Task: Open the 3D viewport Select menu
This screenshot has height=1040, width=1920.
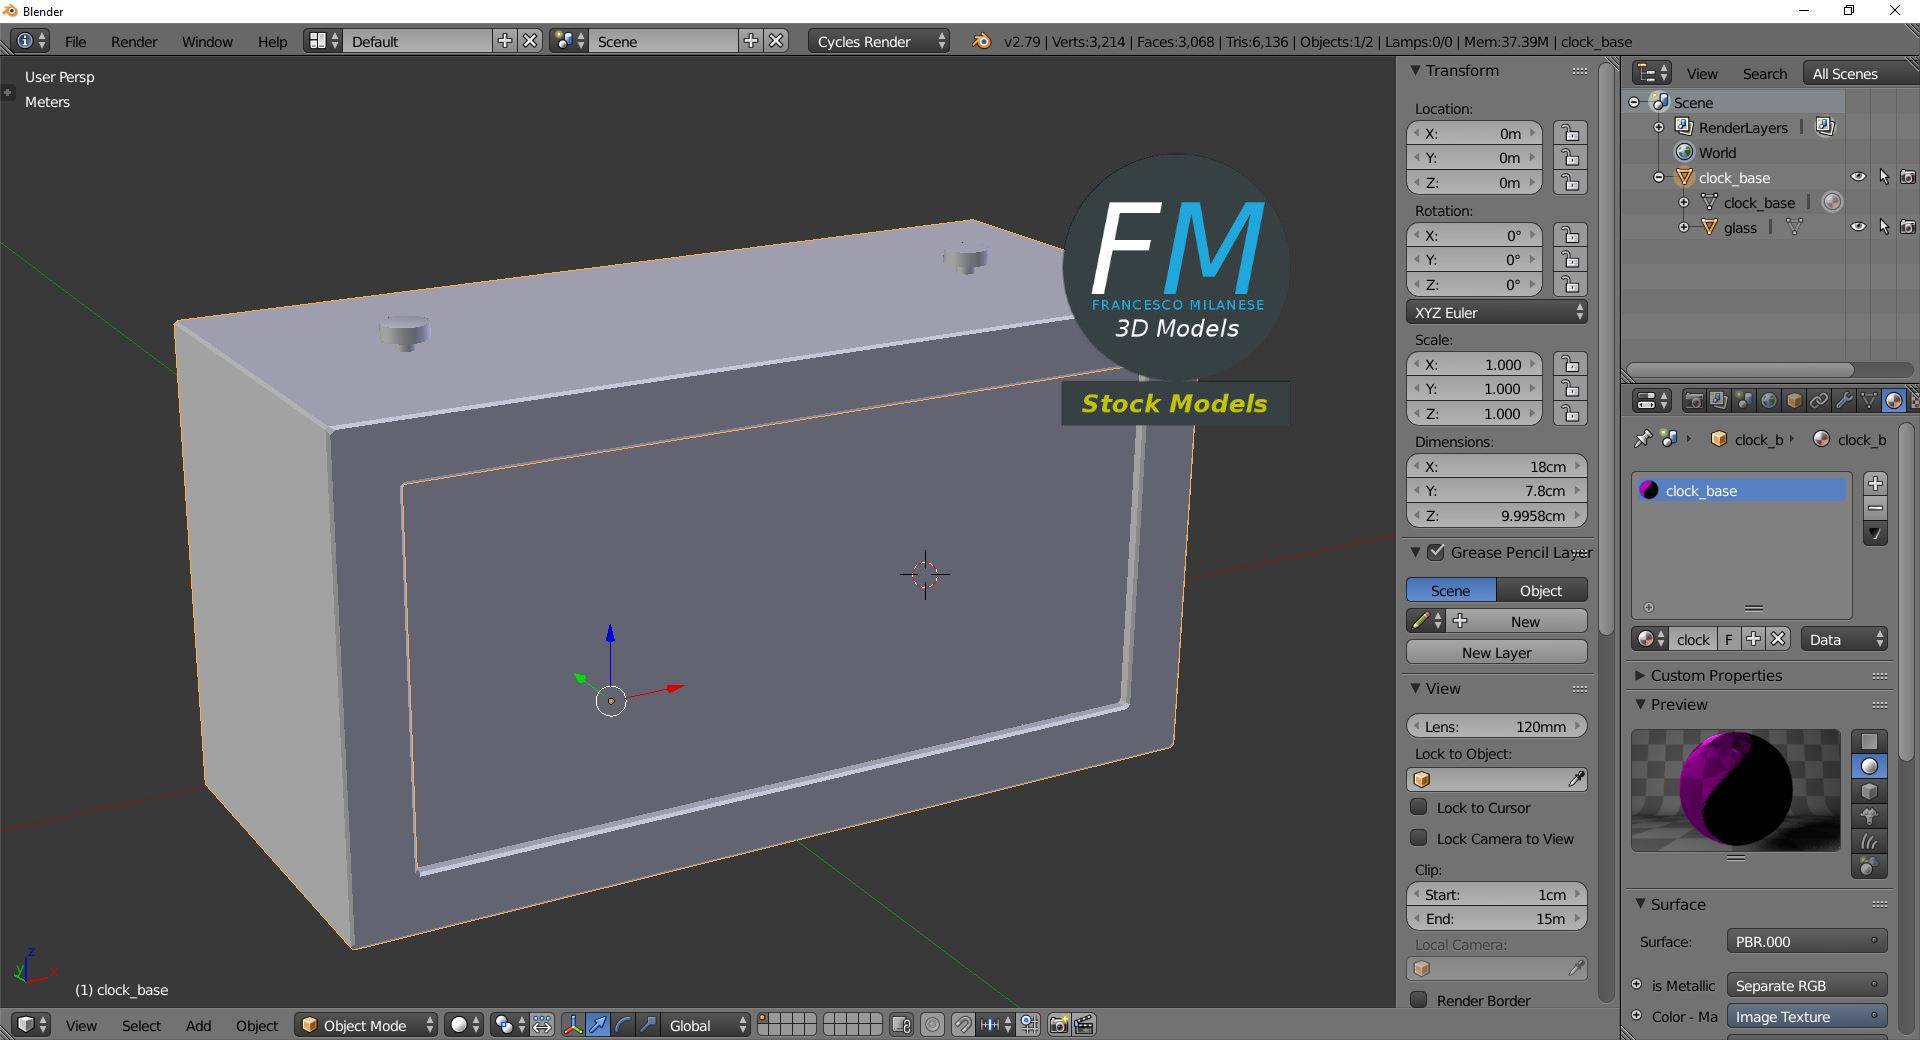Action: point(141,1025)
